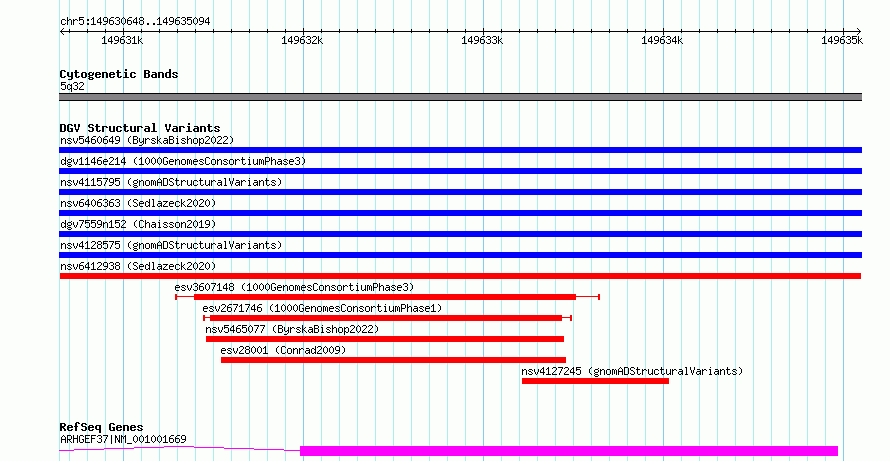
Task: Click nsv6412938 (Sedlazeck2020) label
Action: pos(138,266)
